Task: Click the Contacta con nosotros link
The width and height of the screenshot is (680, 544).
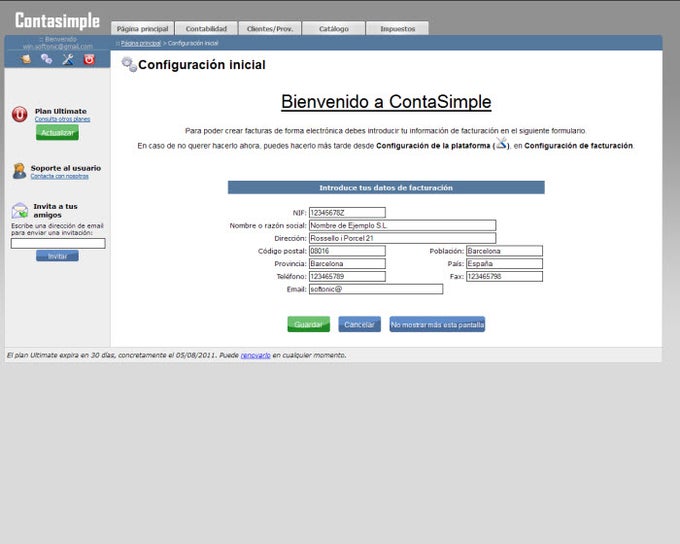Action: (x=59, y=176)
